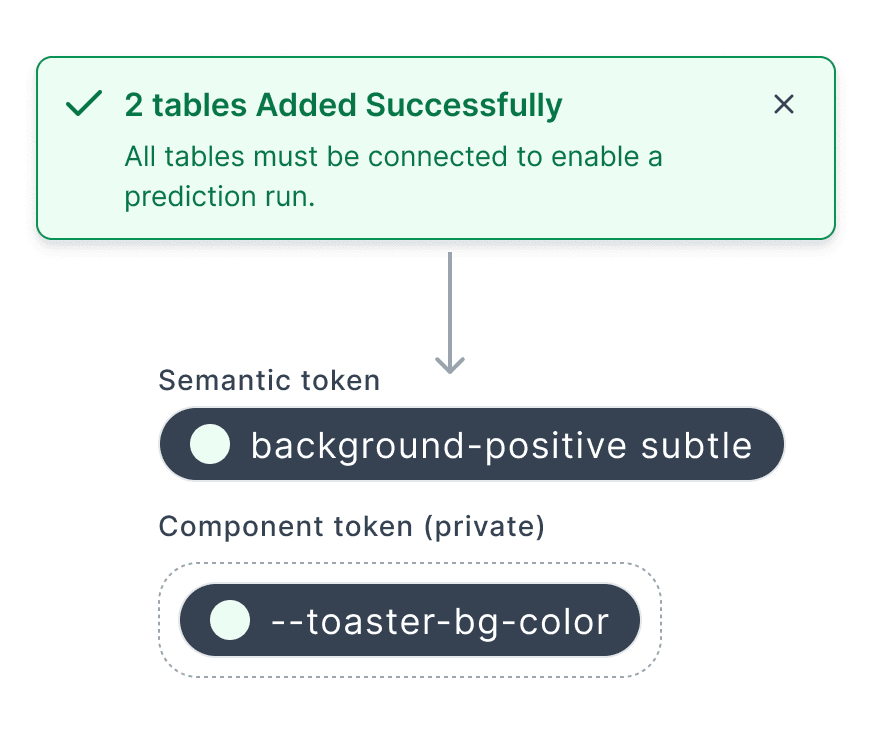
Task: Click the '--toaster-bg-color' text itself
Action: pos(440,621)
